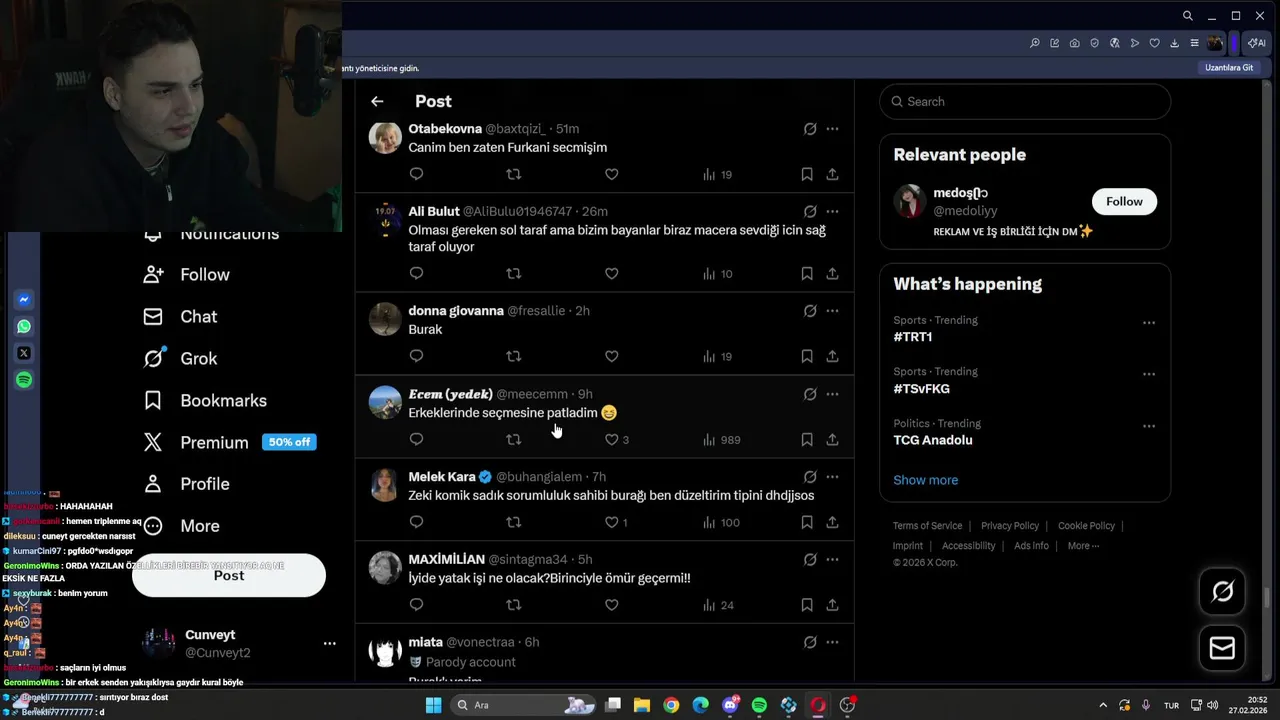The width and height of the screenshot is (1280, 720).
Task: Focus the X Search field
Action: point(1025,101)
